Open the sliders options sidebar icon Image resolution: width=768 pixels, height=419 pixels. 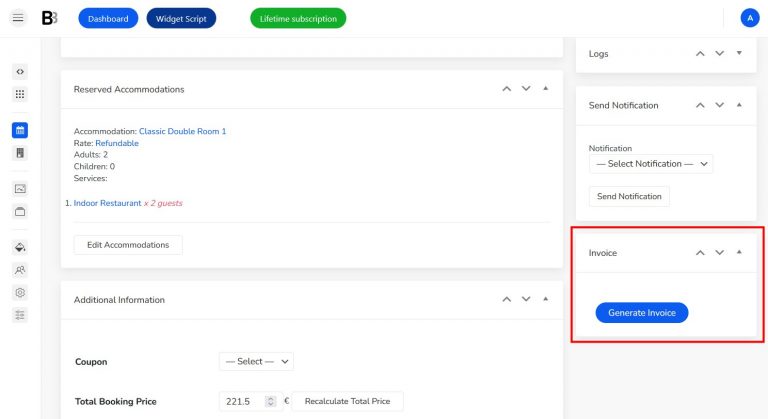(20, 315)
